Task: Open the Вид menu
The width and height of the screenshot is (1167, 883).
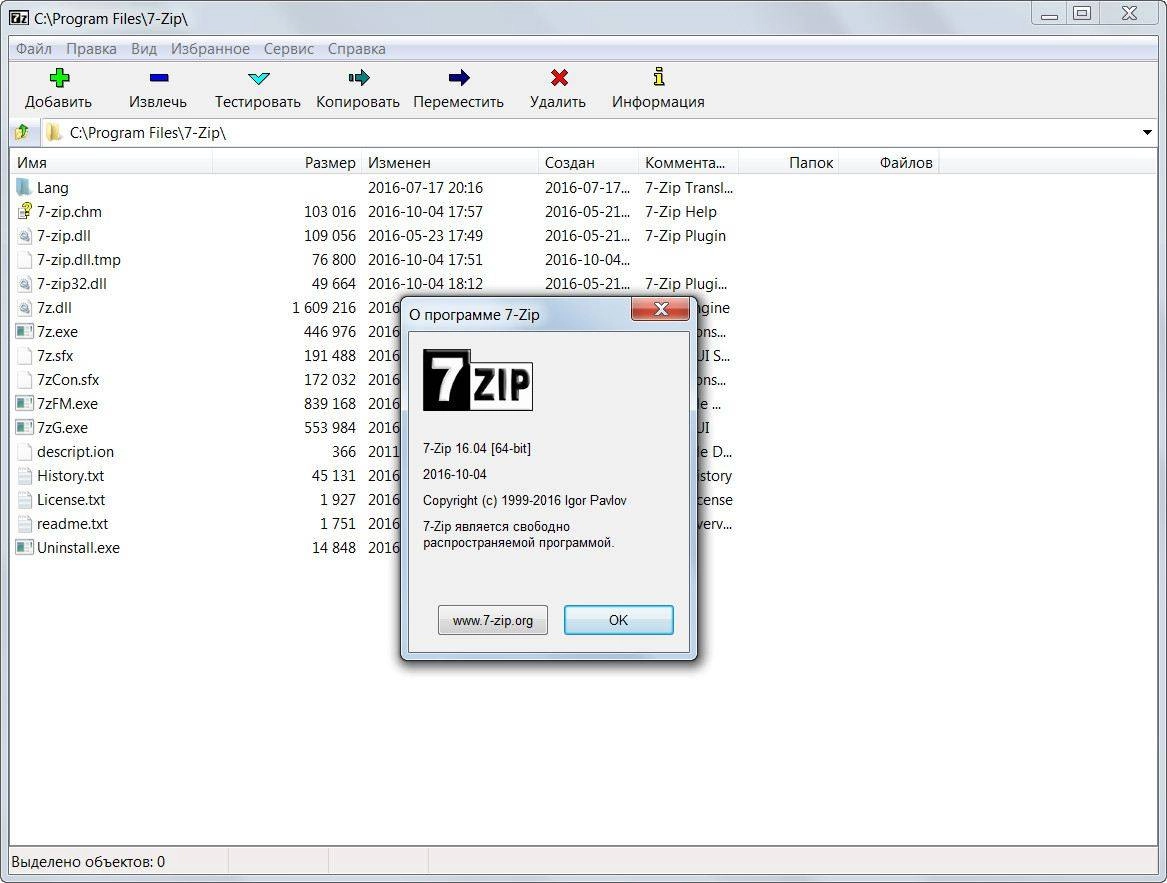Action: click(x=144, y=49)
